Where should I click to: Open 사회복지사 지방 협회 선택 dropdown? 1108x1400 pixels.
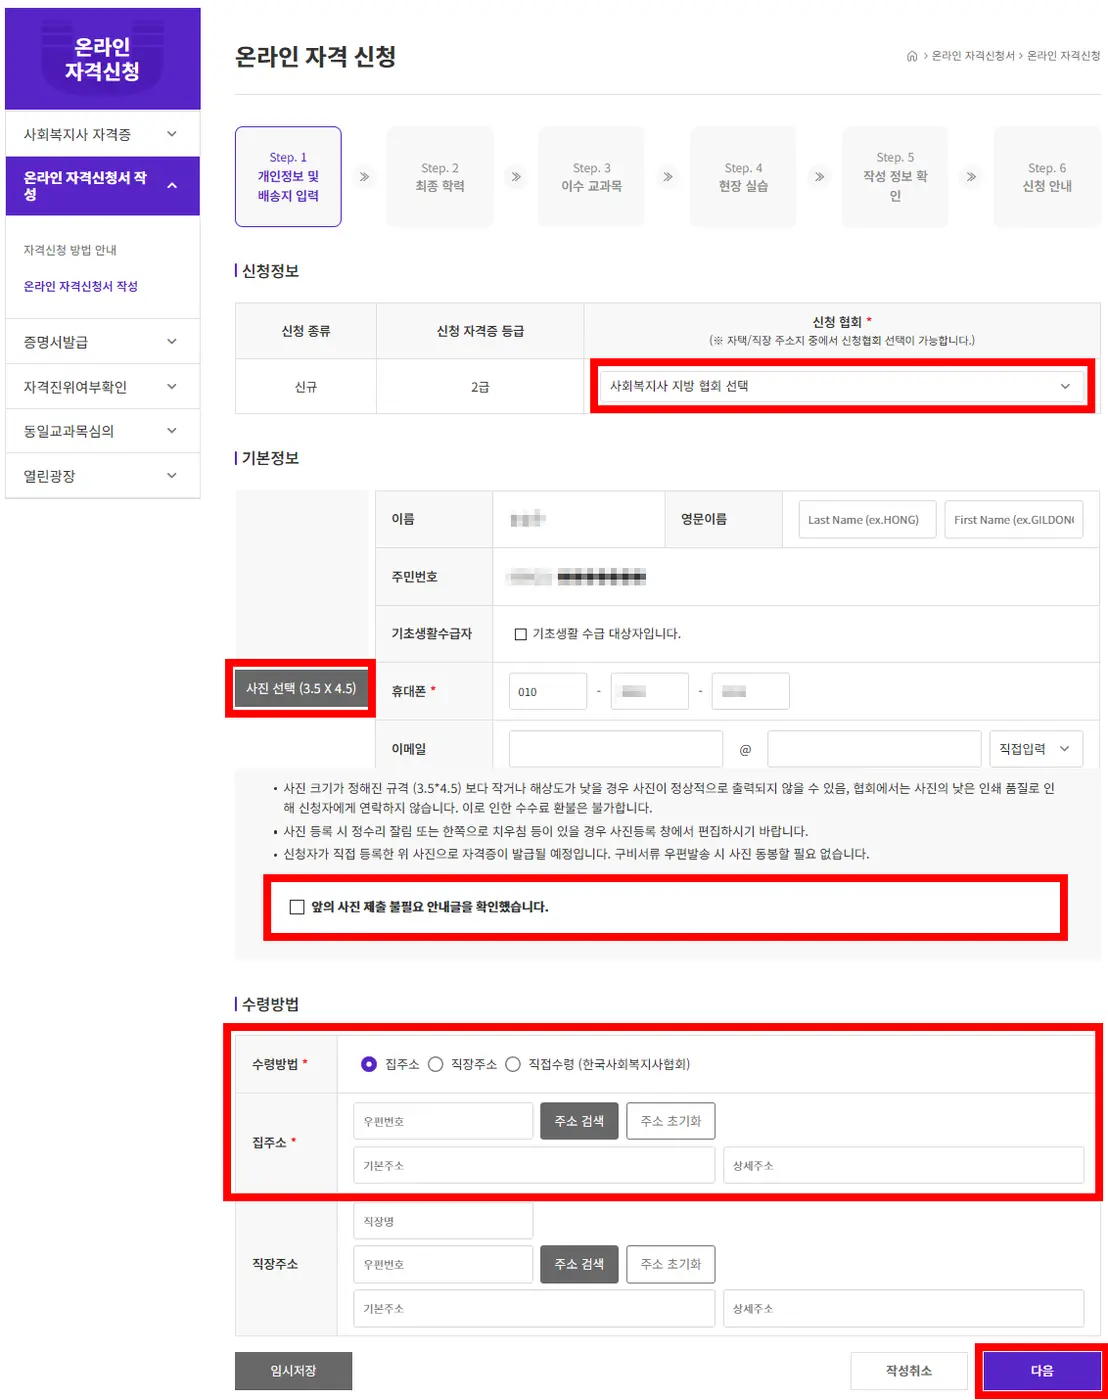[x=841, y=386]
